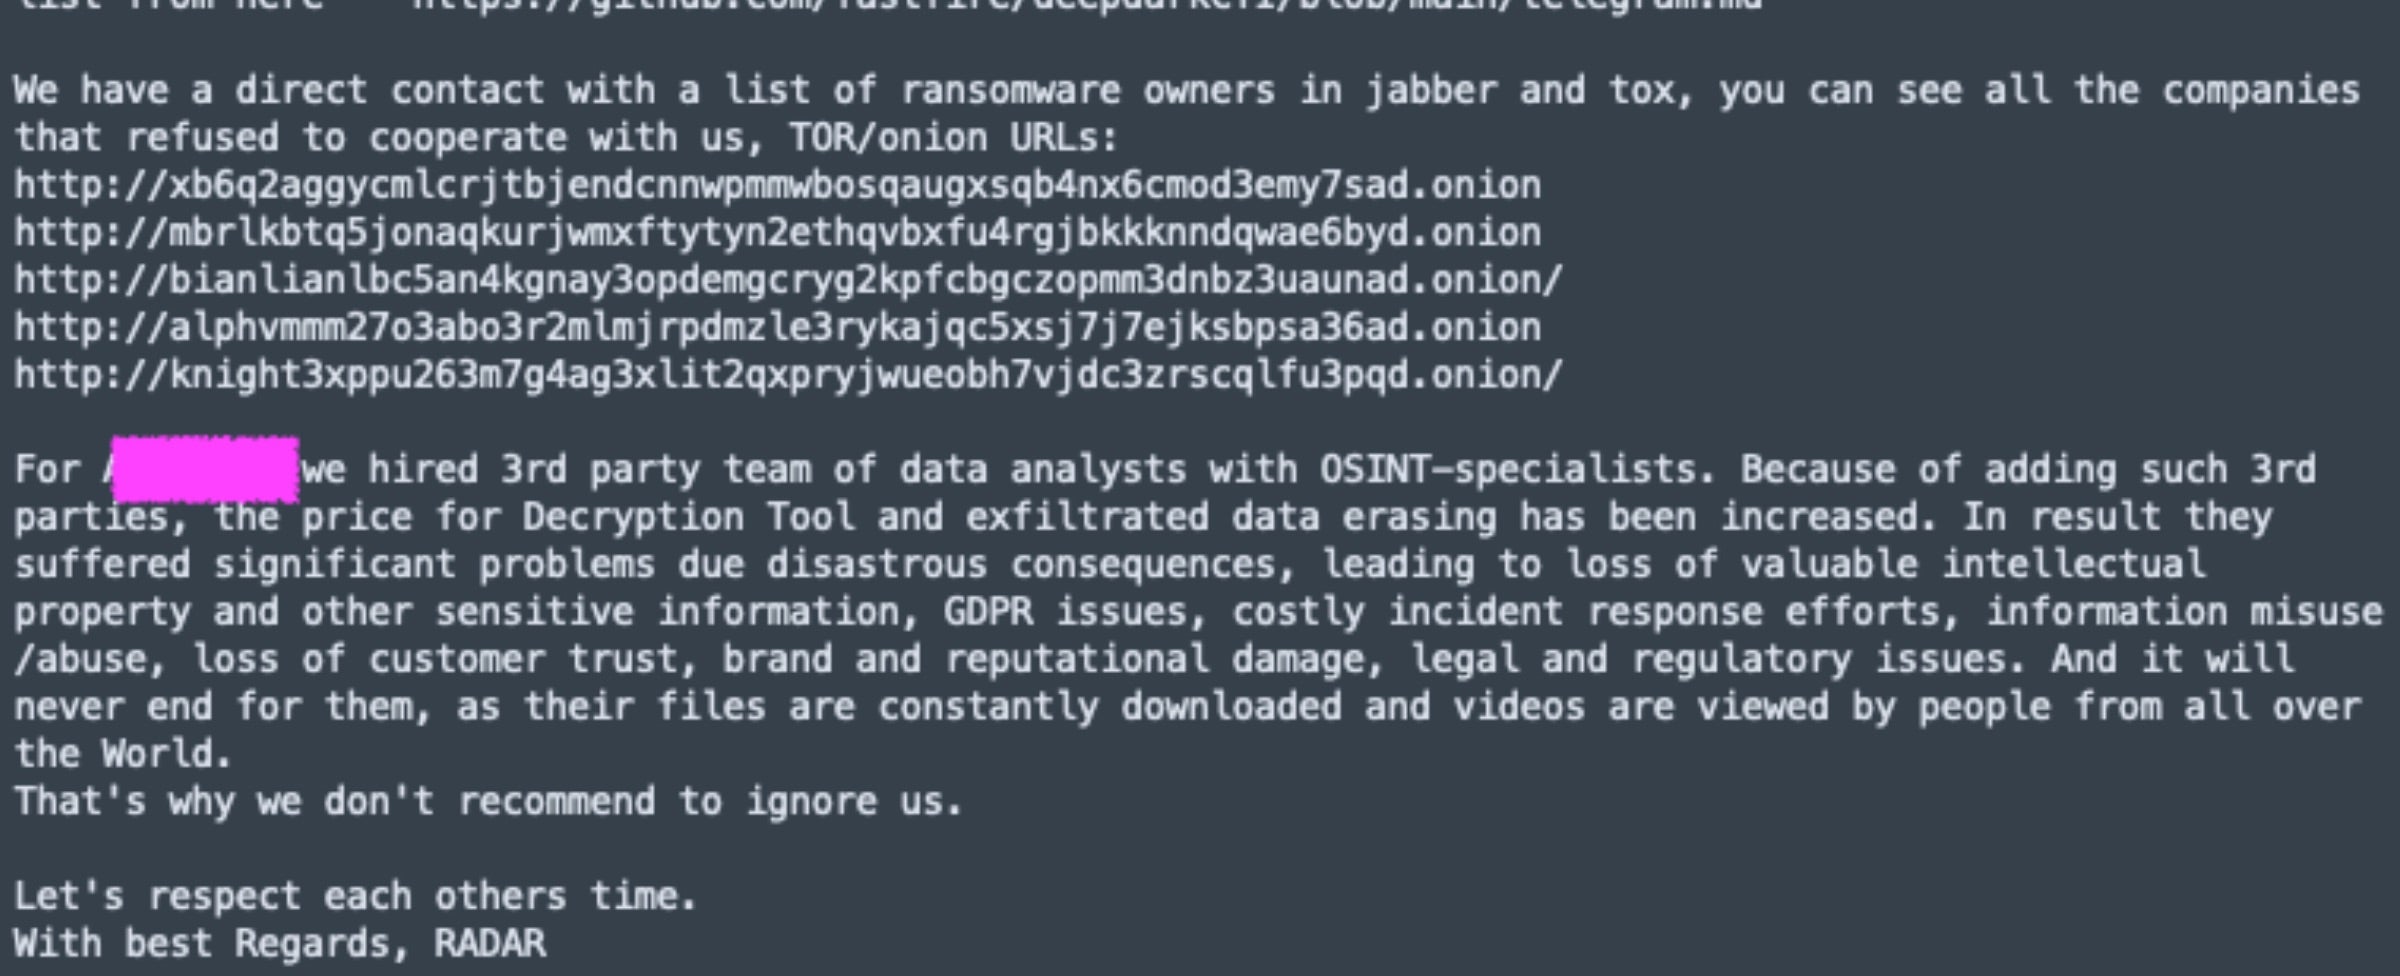2400x976 pixels.
Task: Click the knight3xppu onion URL
Action: tap(788, 375)
